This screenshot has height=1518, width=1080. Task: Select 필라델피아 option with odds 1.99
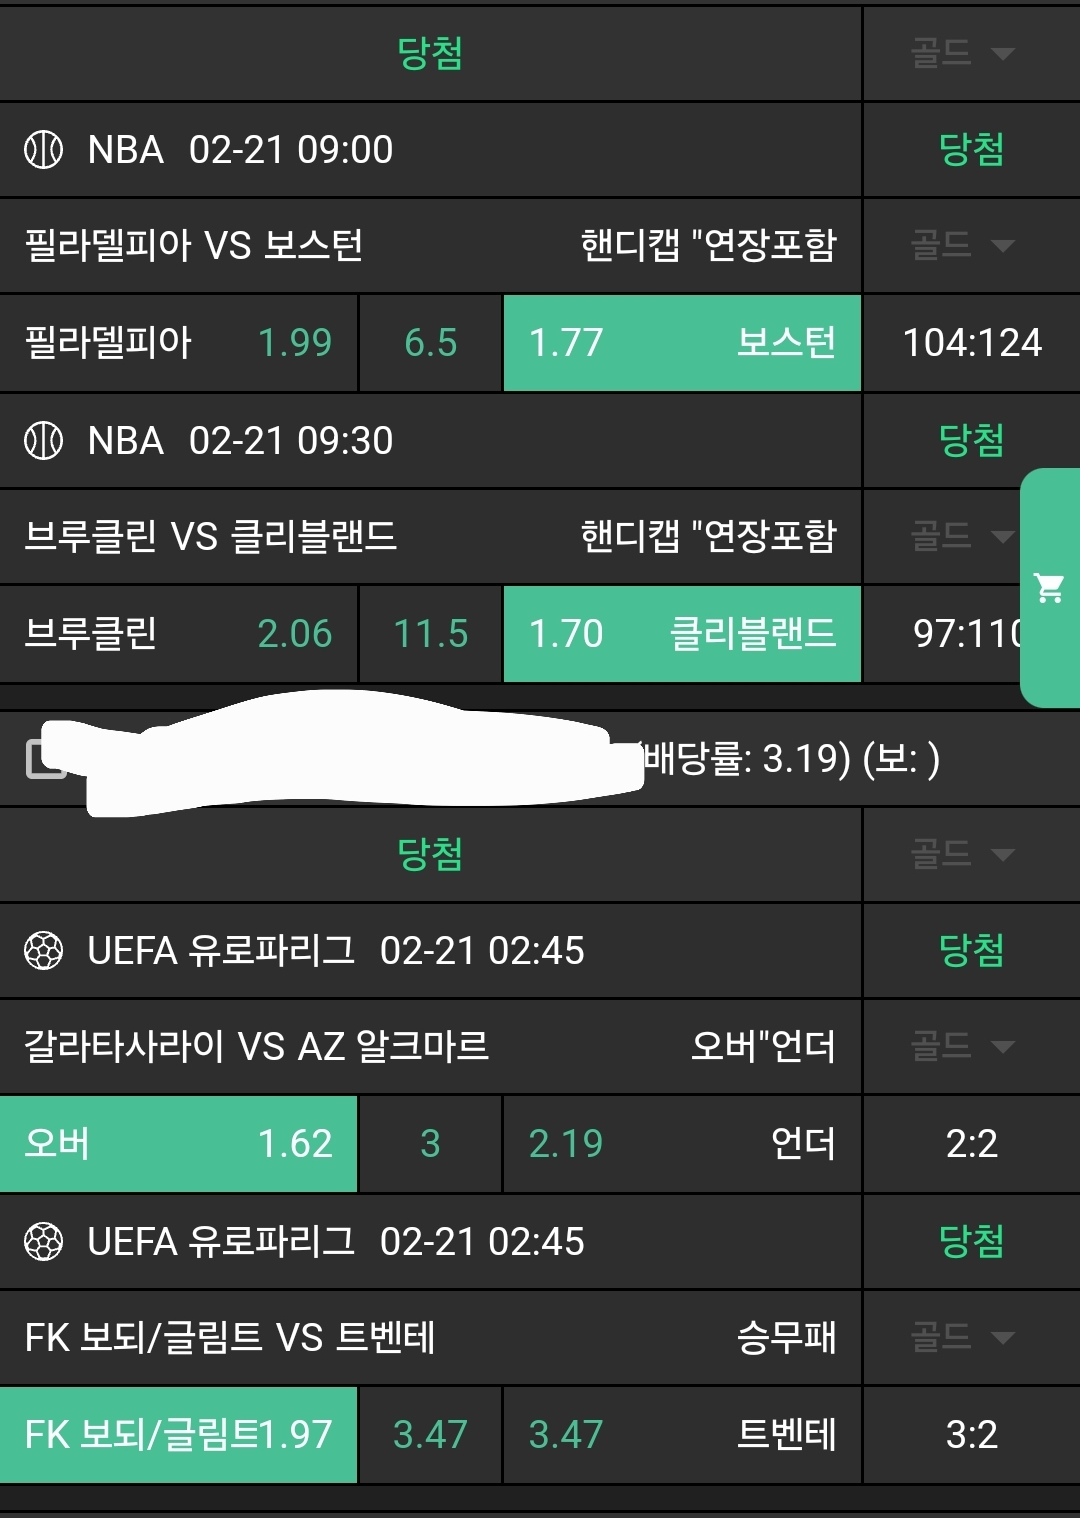pos(178,343)
